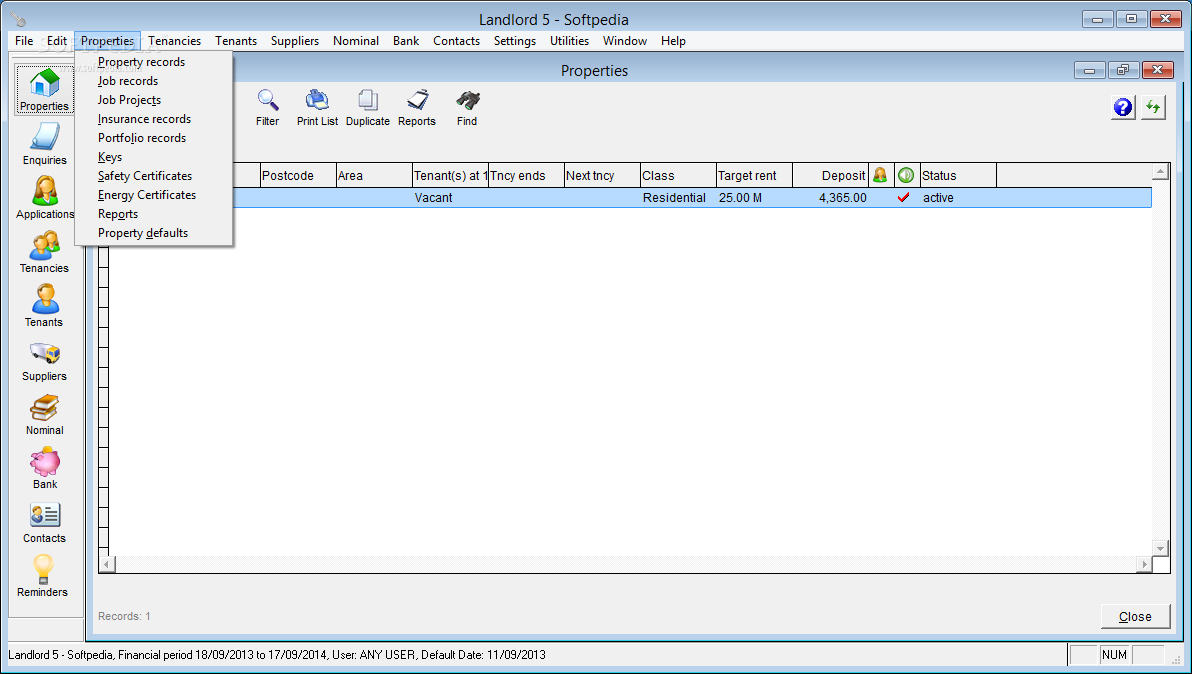Click the green refresh arrows icon

coord(1153,108)
